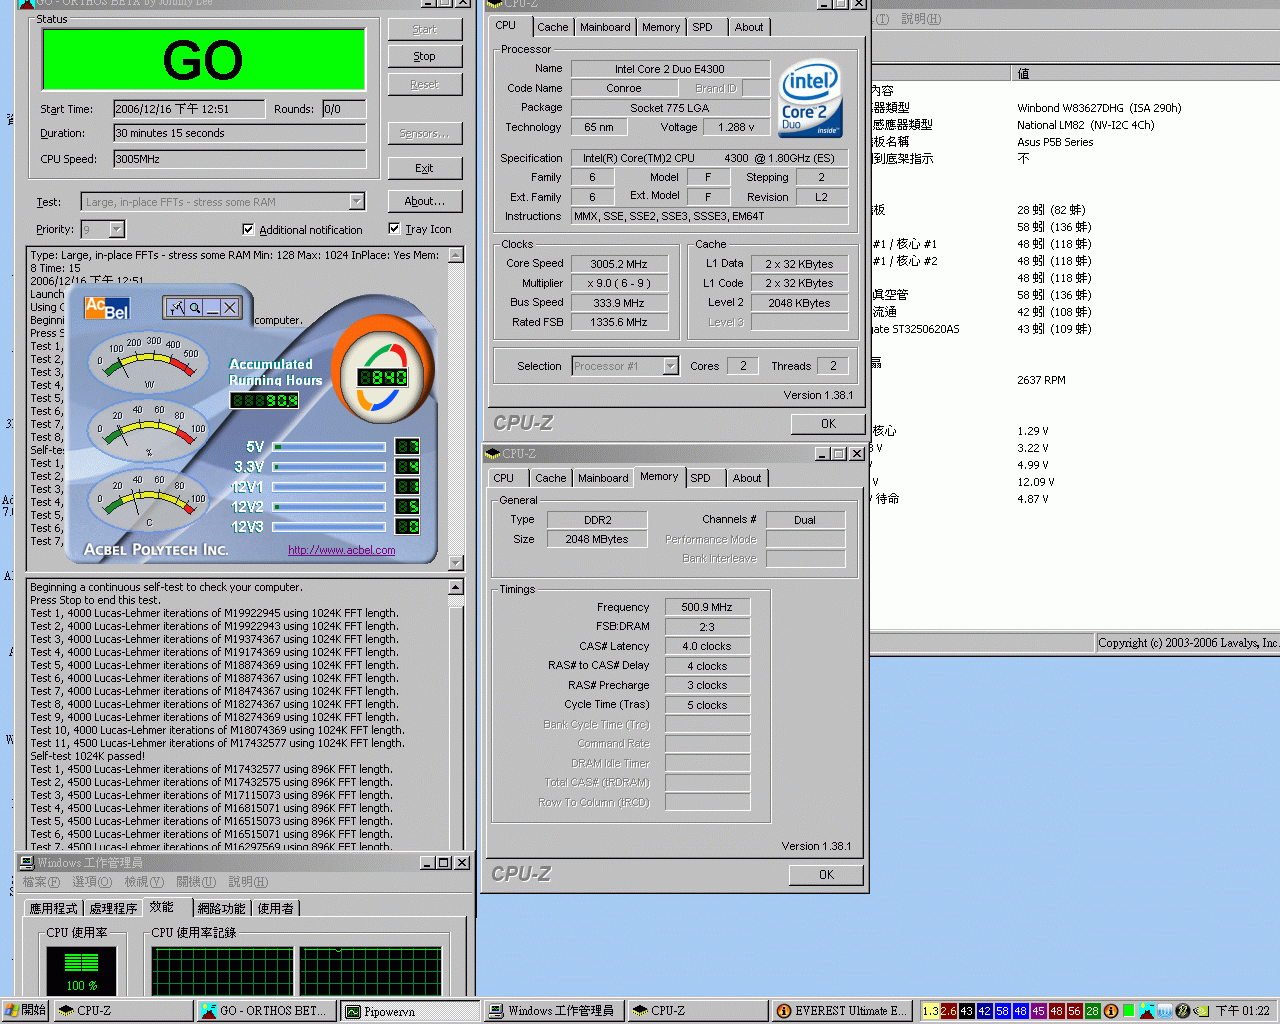
Task: Click OK in the CPU-Z Timings window
Action: [826, 874]
